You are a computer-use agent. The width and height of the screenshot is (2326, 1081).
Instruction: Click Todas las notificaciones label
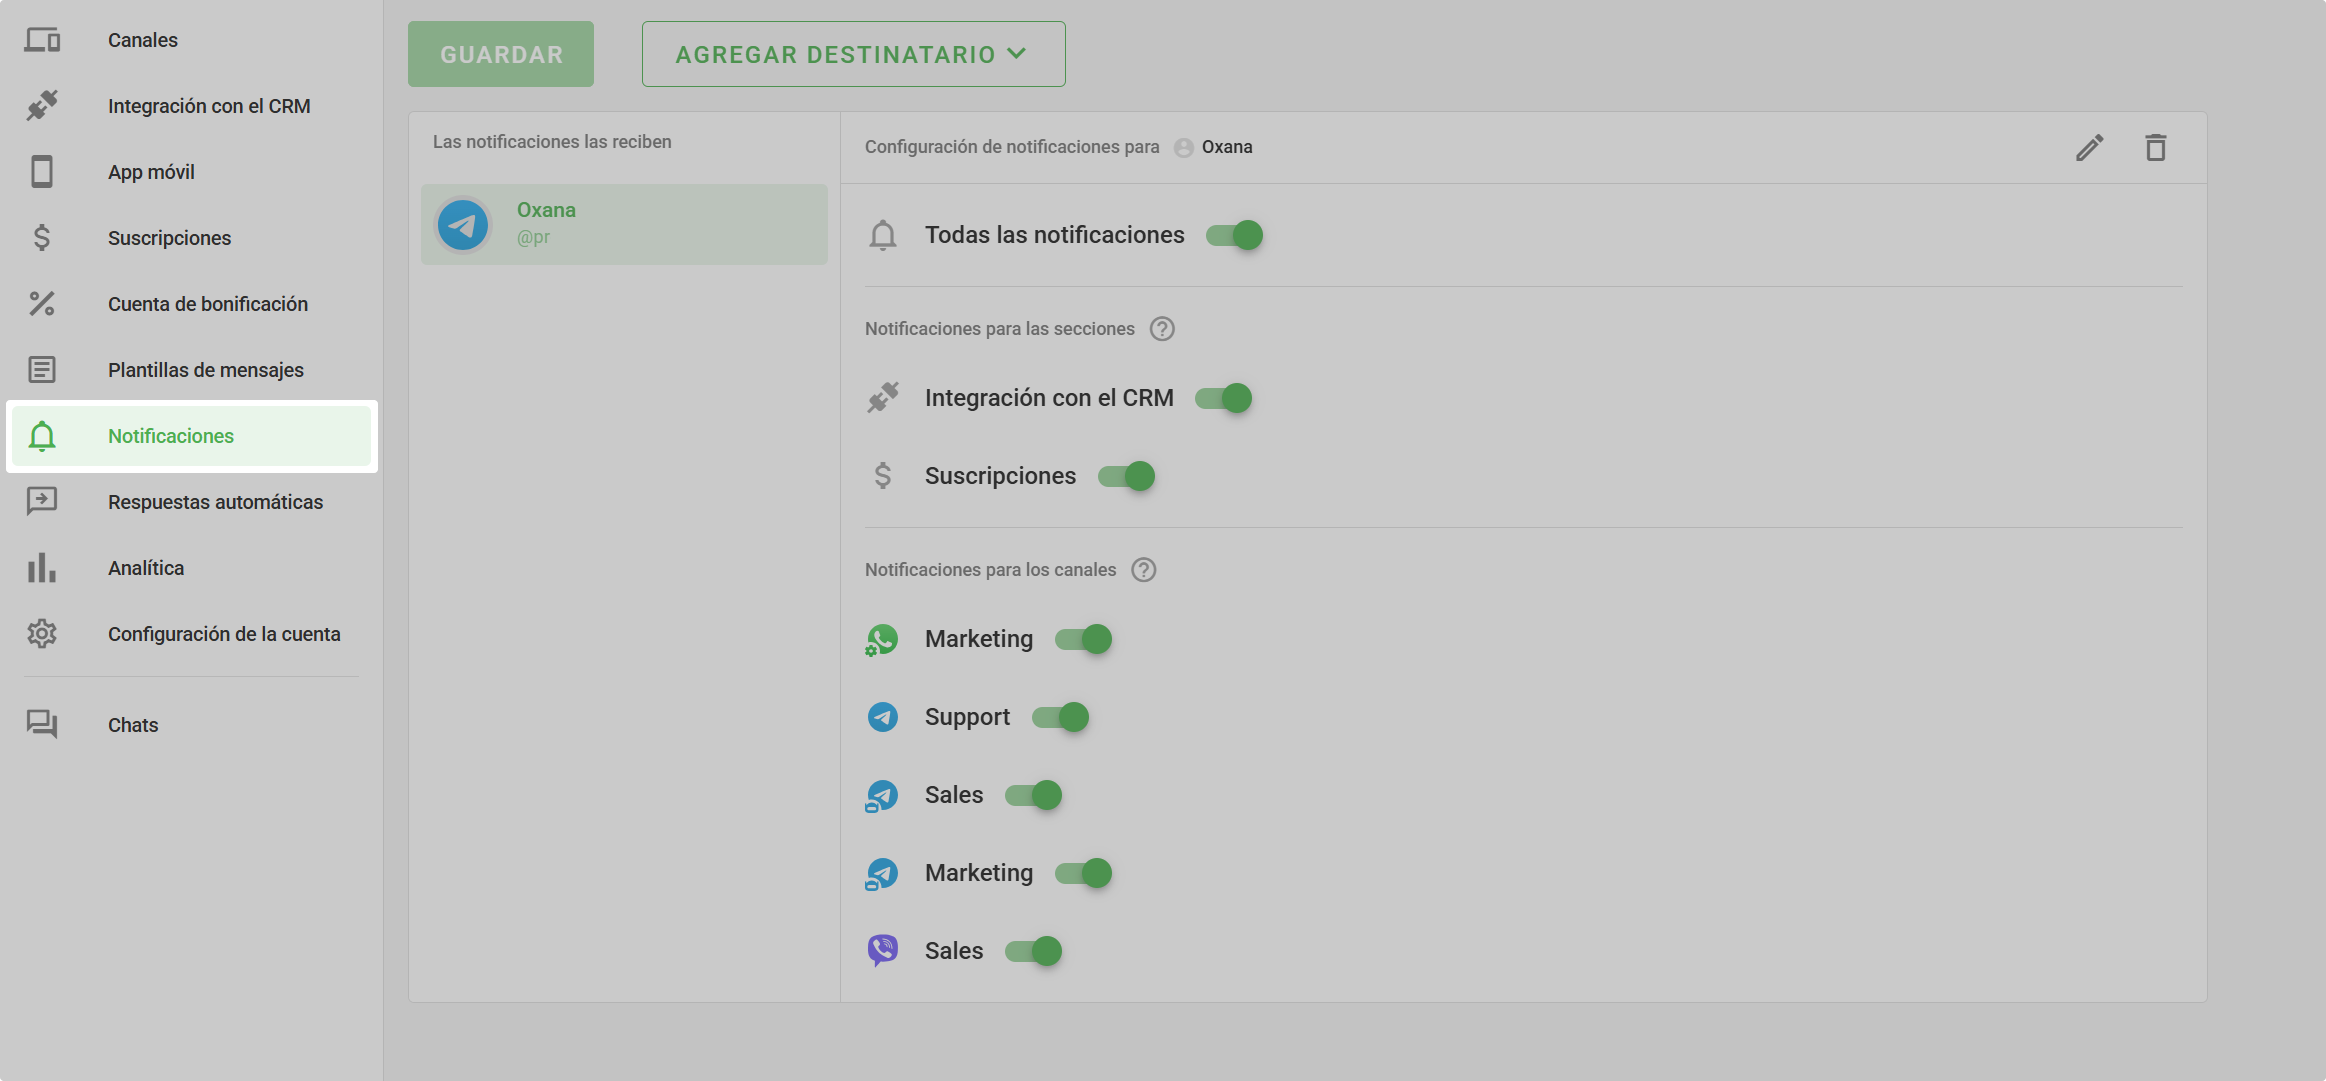click(1055, 235)
